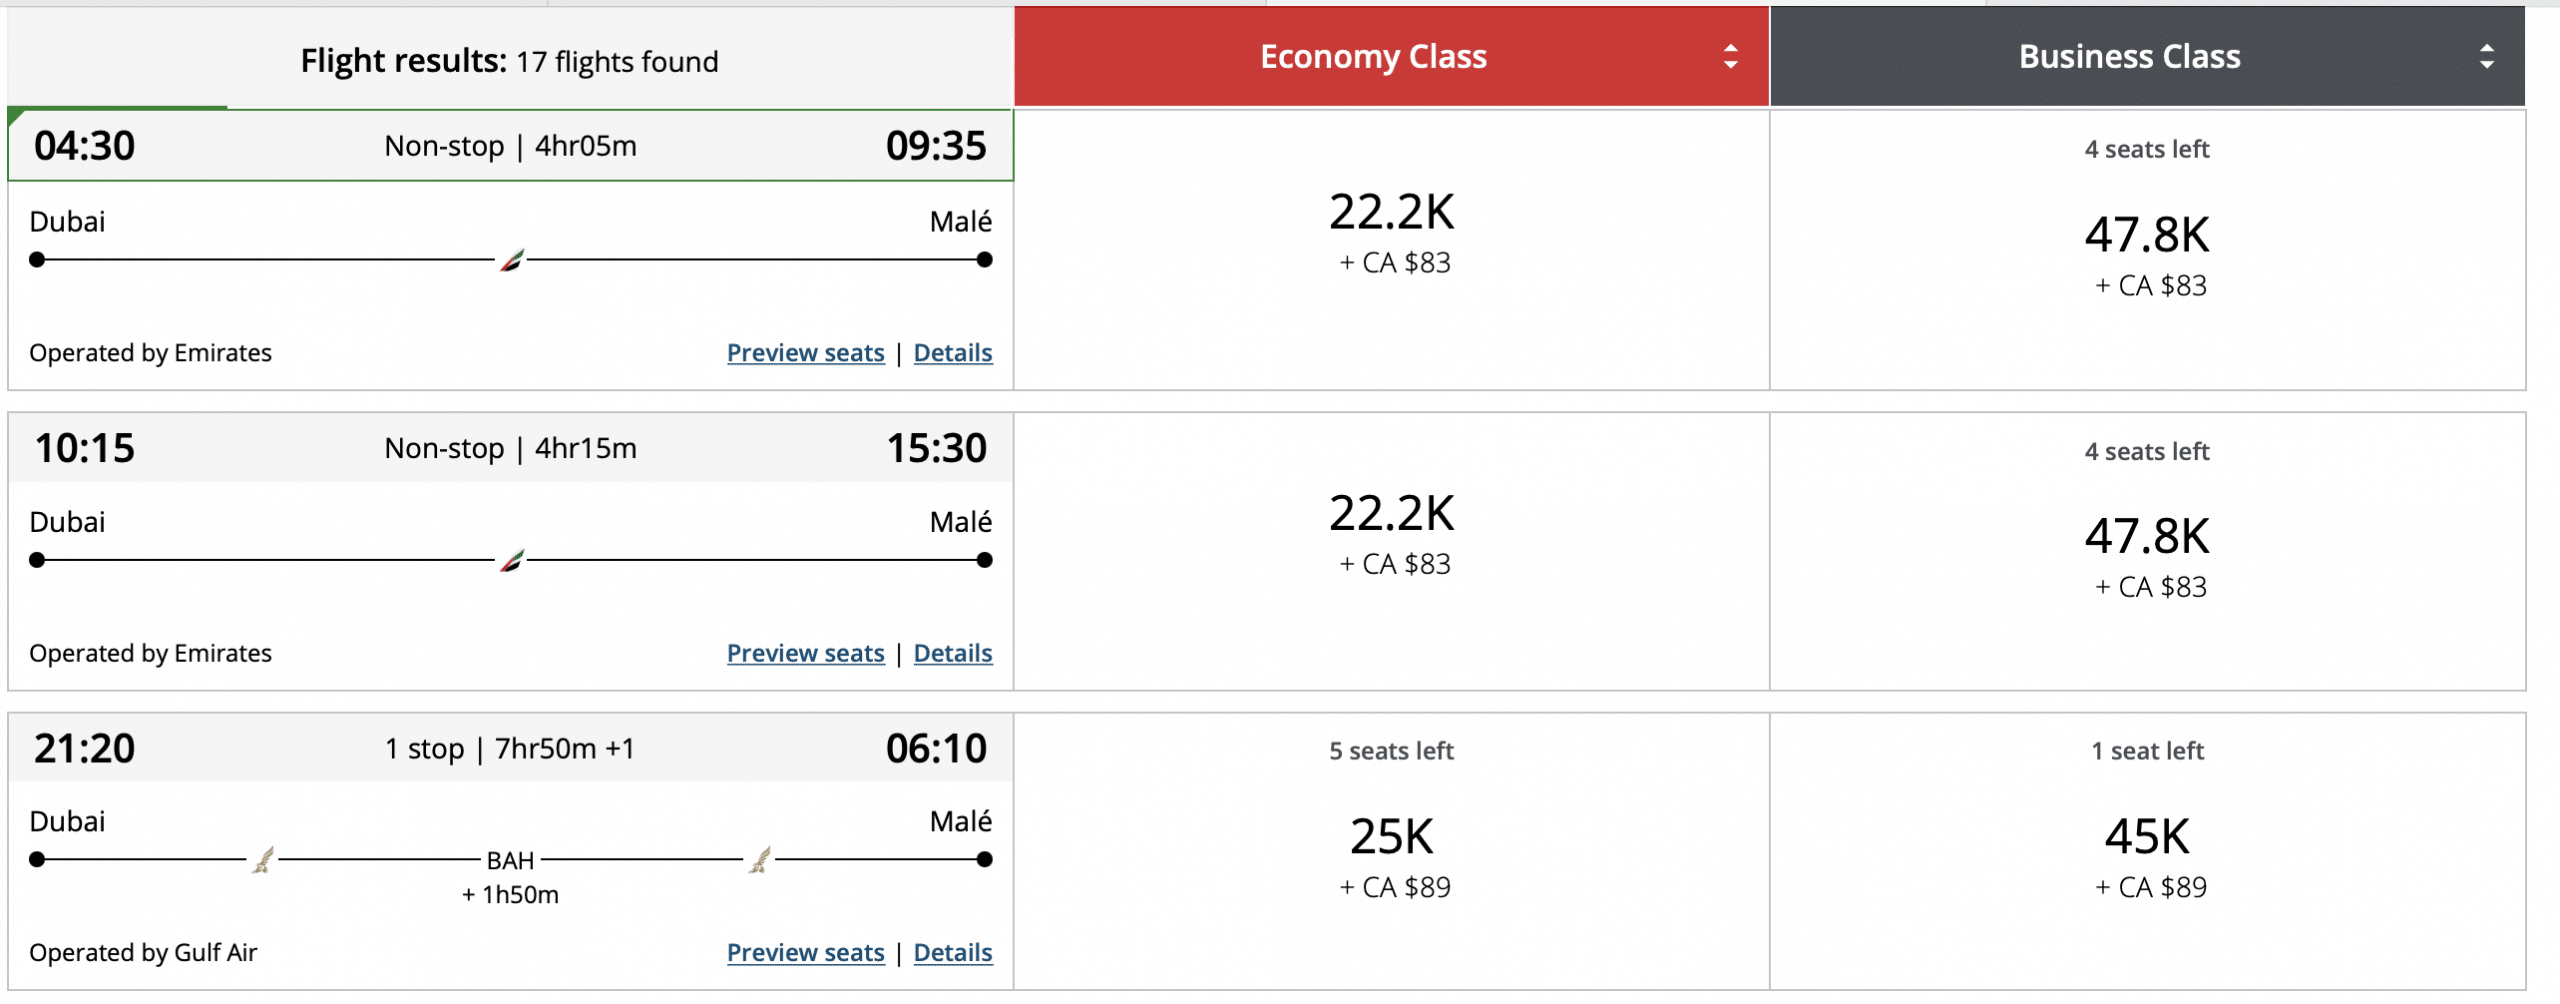
Task: Preview seats for the 10:15 Emirates flight
Action: [805, 653]
